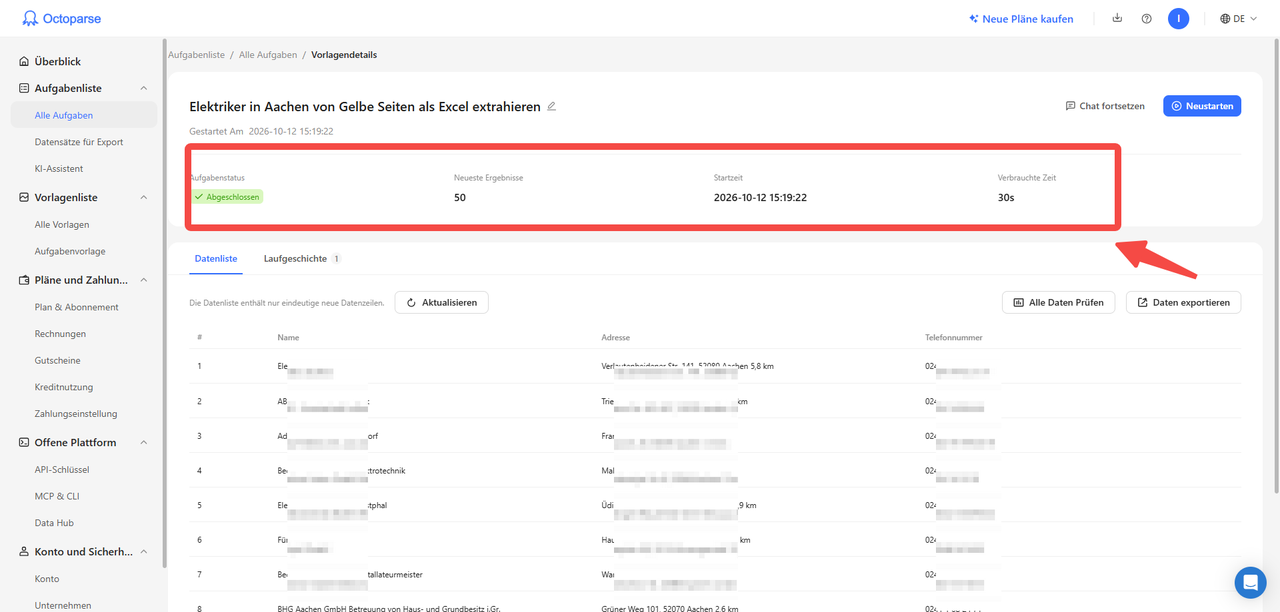The width and height of the screenshot is (1280, 612).
Task: Open the download icon in the top bar
Action: (1118, 19)
